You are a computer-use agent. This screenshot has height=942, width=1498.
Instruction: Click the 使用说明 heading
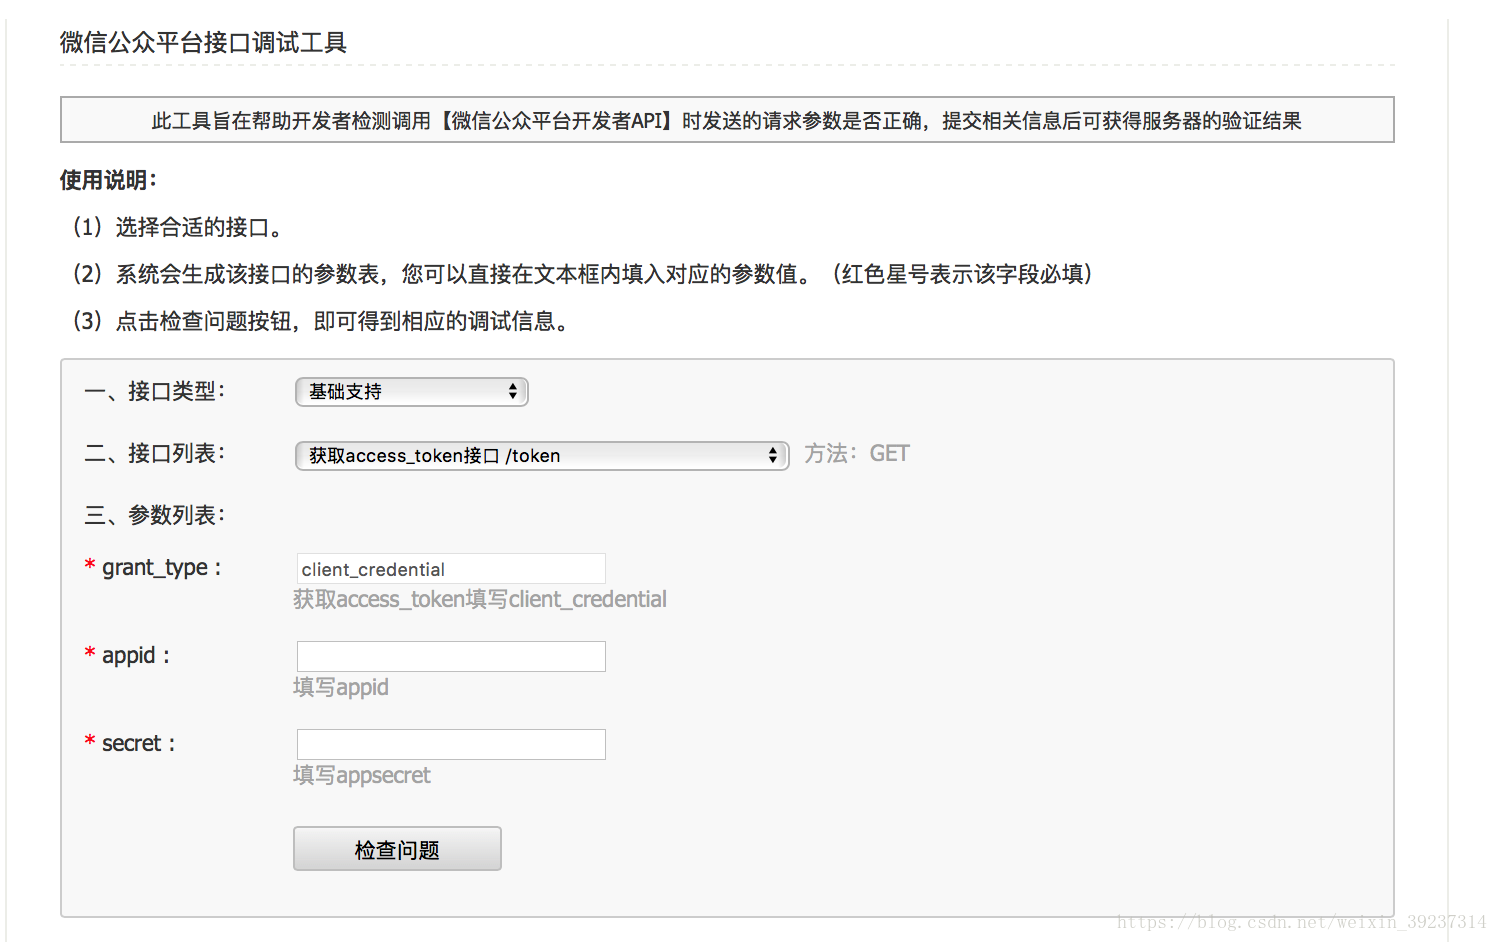click(109, 180)
